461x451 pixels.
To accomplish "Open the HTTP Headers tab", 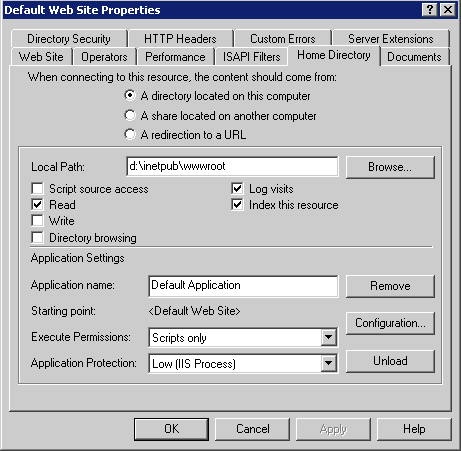I will point(180,39).
